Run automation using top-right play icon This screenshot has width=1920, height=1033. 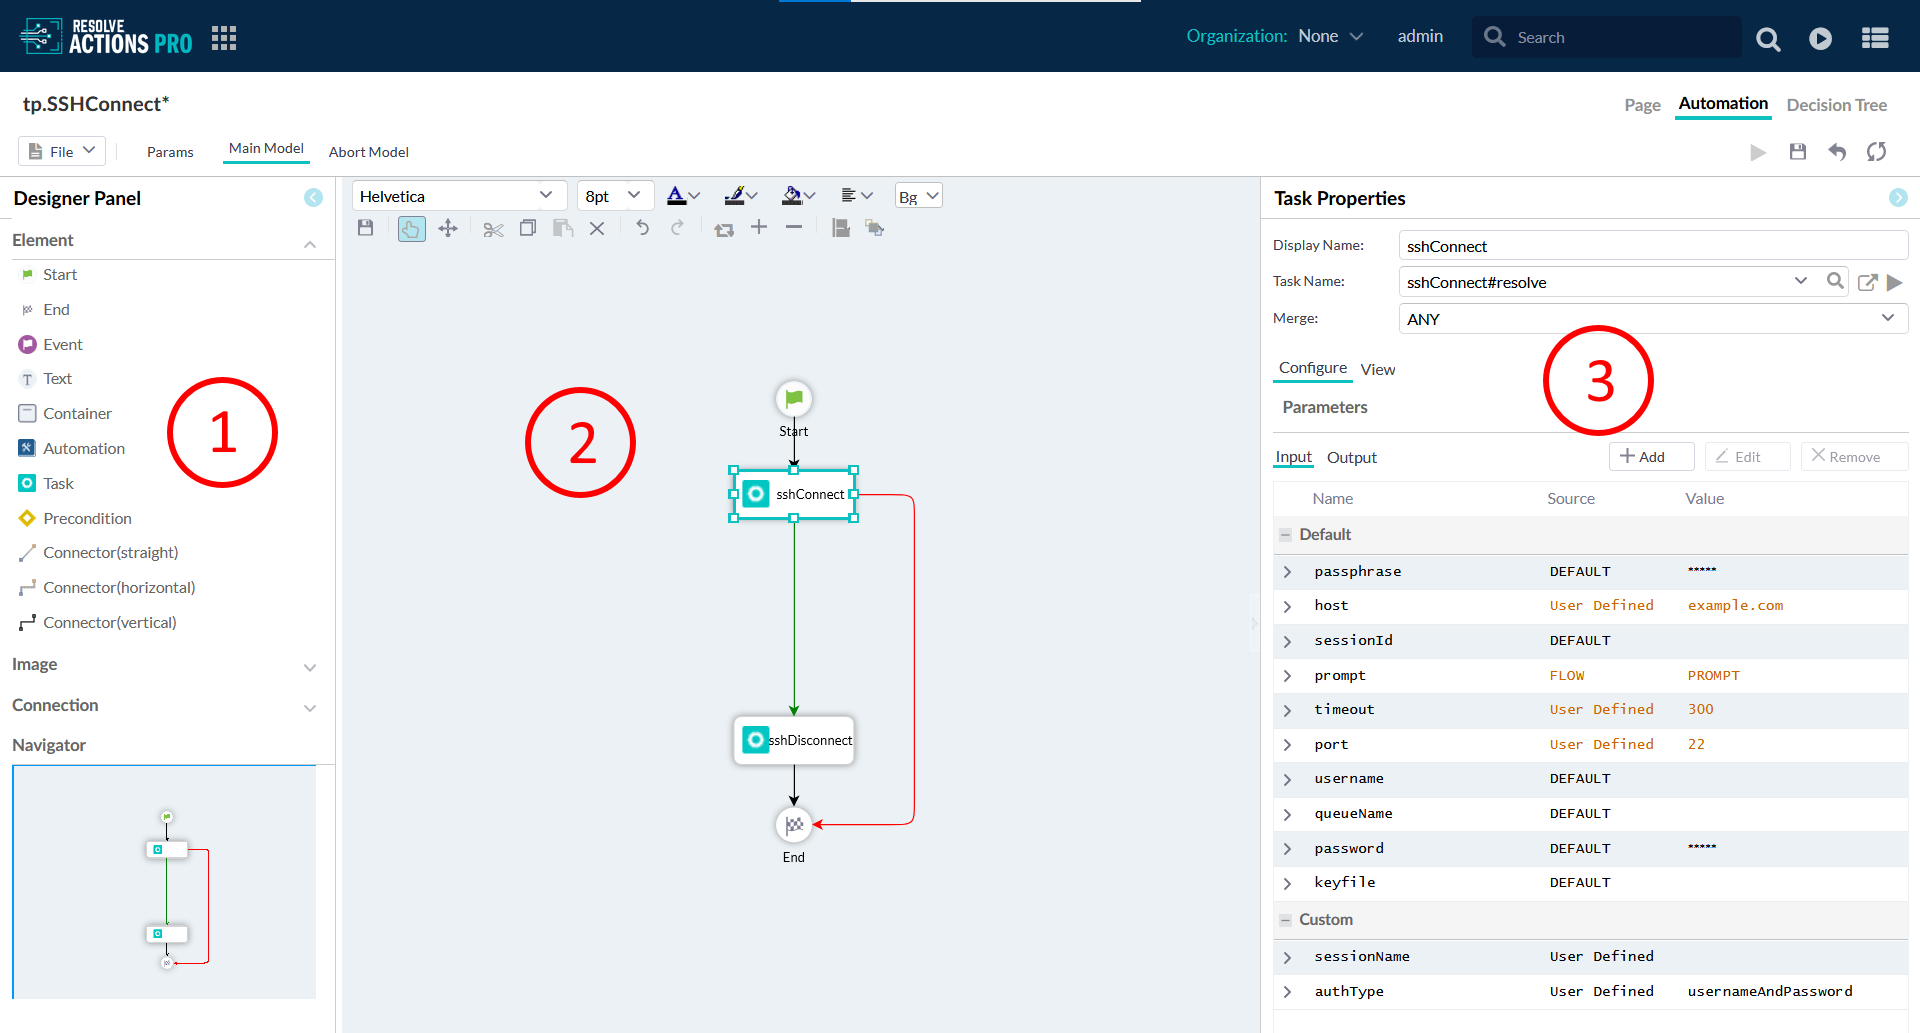coord(1757,152)
